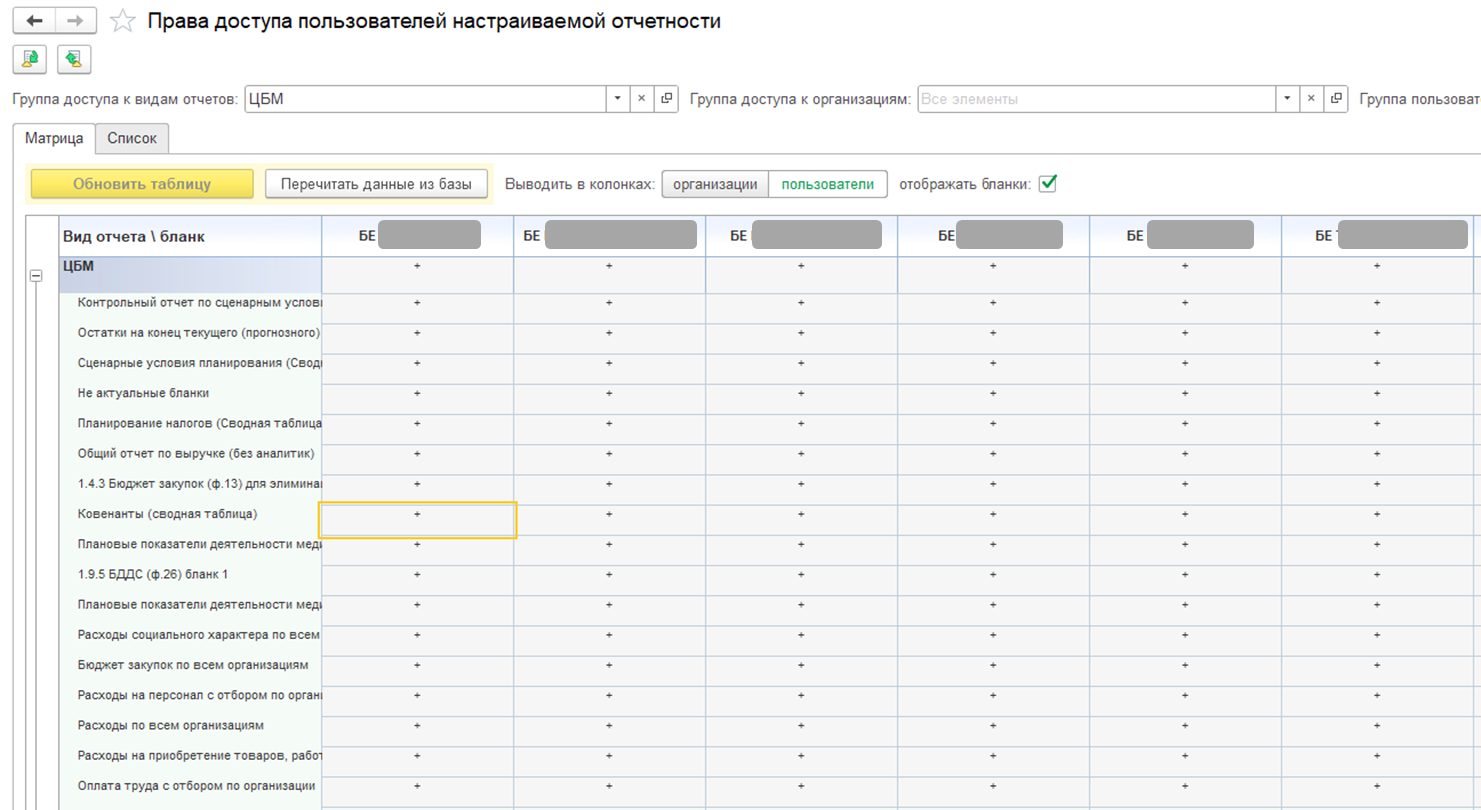Clear the ЦБМ report group field
1481x810 pixels.
tap(642, 99)
